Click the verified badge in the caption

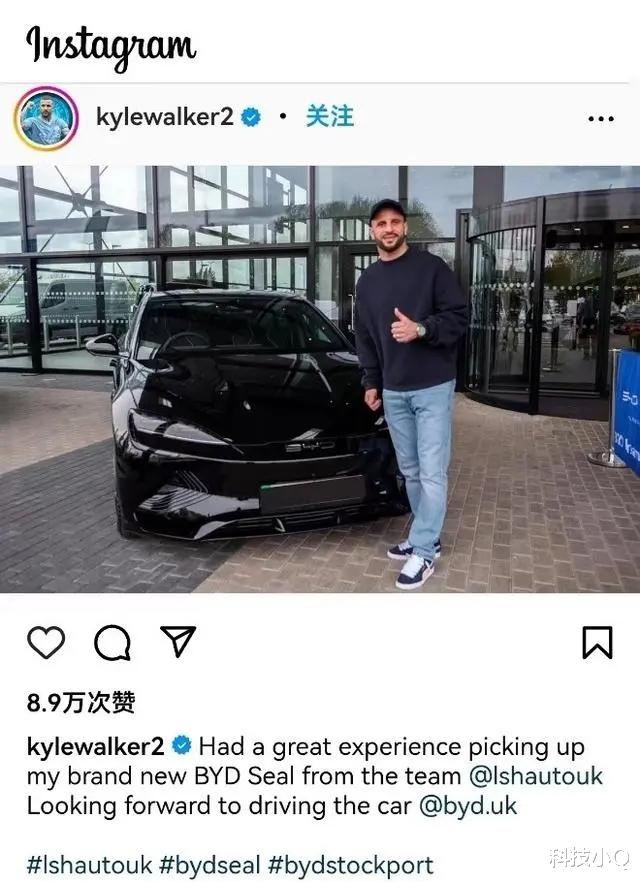tap(181, 745)
